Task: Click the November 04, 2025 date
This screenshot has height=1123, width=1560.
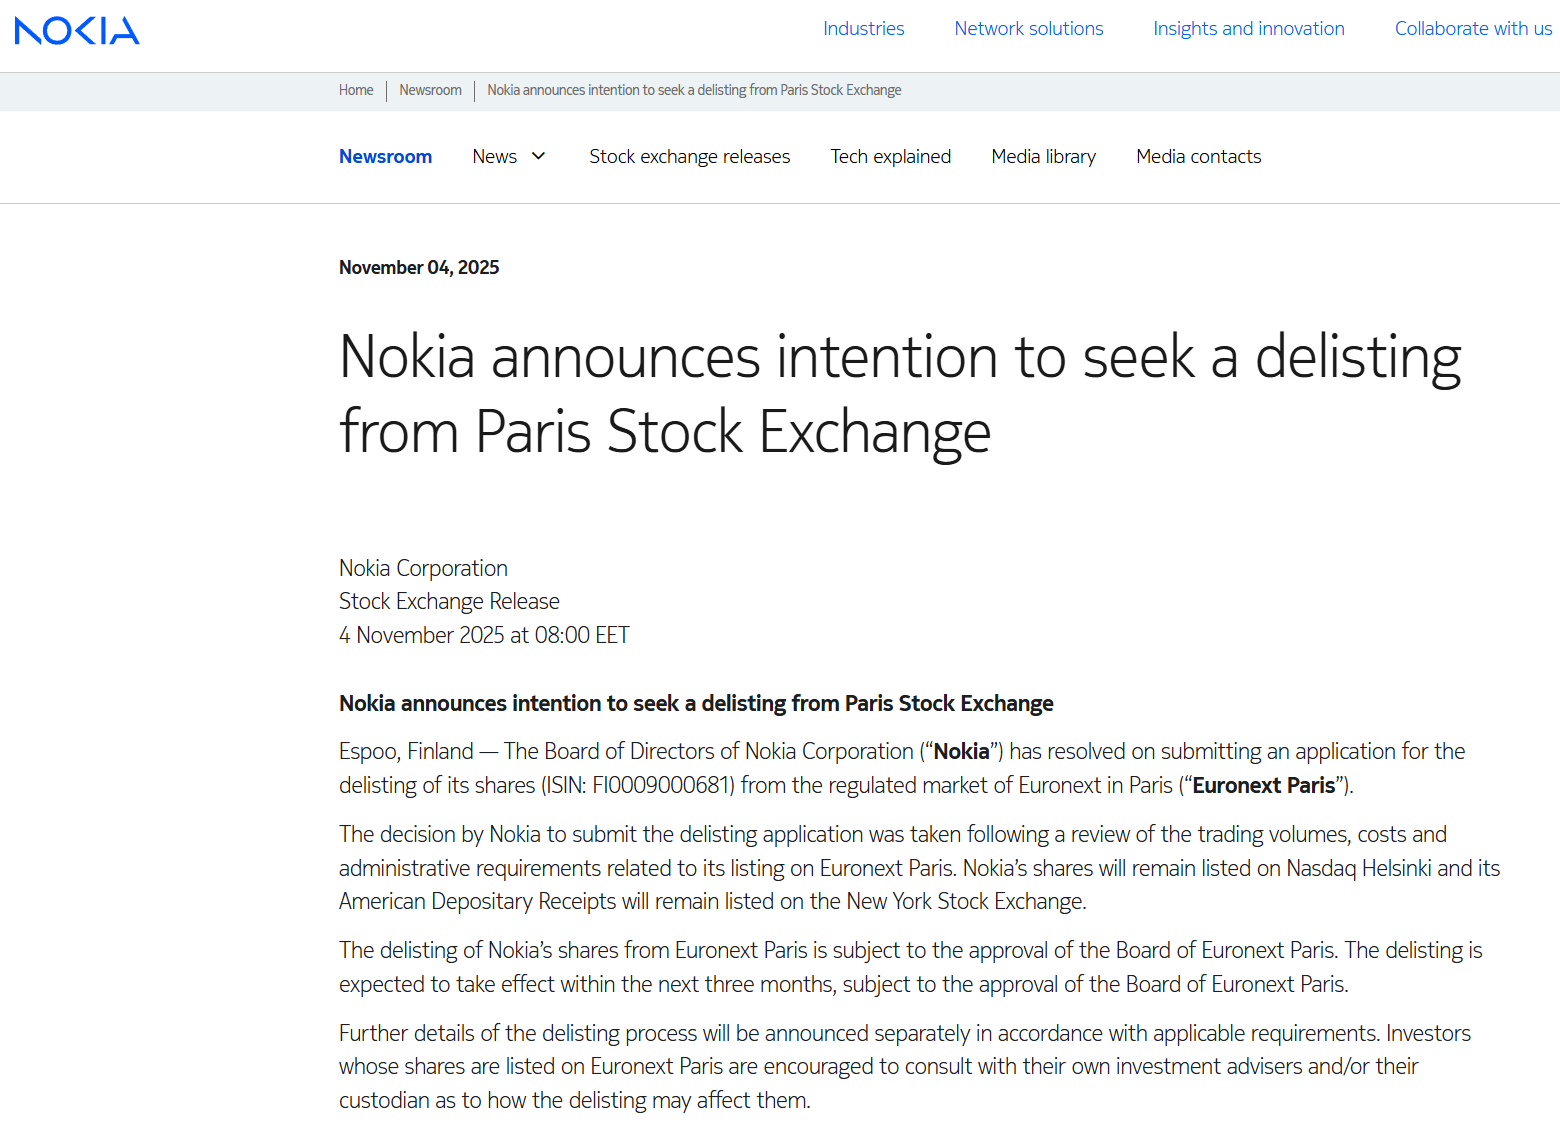Action: (x=419, y=268)
